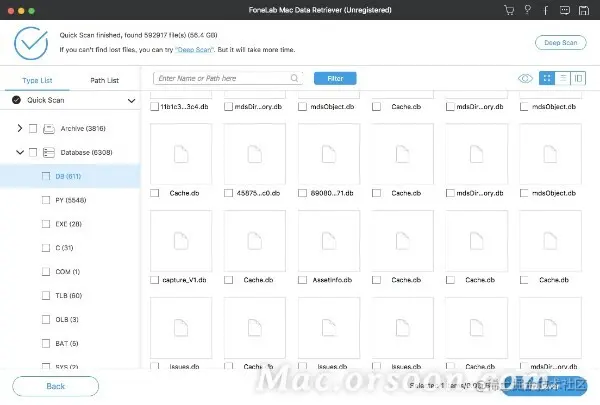Expand the Archive tree node
This screenshot has height=405, width=600.
[20, 128]
